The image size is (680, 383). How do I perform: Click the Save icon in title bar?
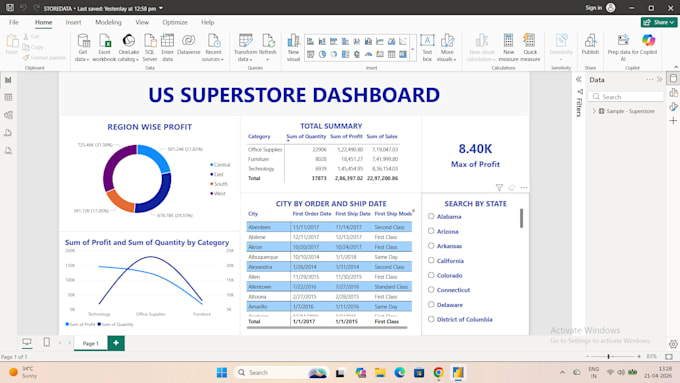[10, 8]
